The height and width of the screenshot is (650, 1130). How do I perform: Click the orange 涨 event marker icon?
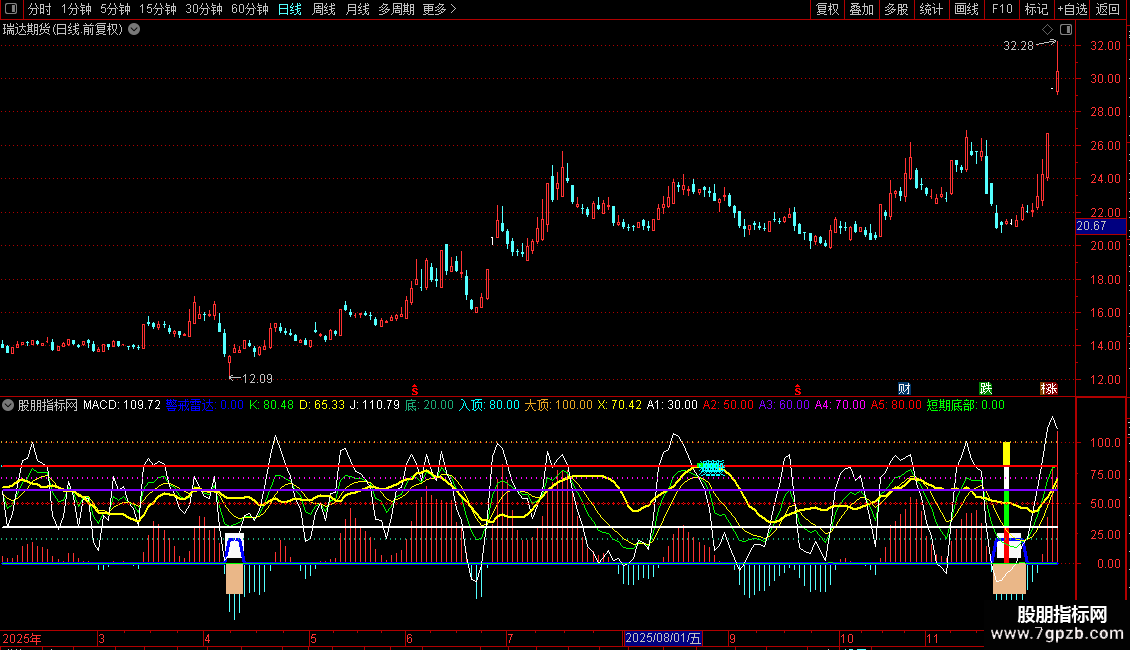click(1049, 388)
